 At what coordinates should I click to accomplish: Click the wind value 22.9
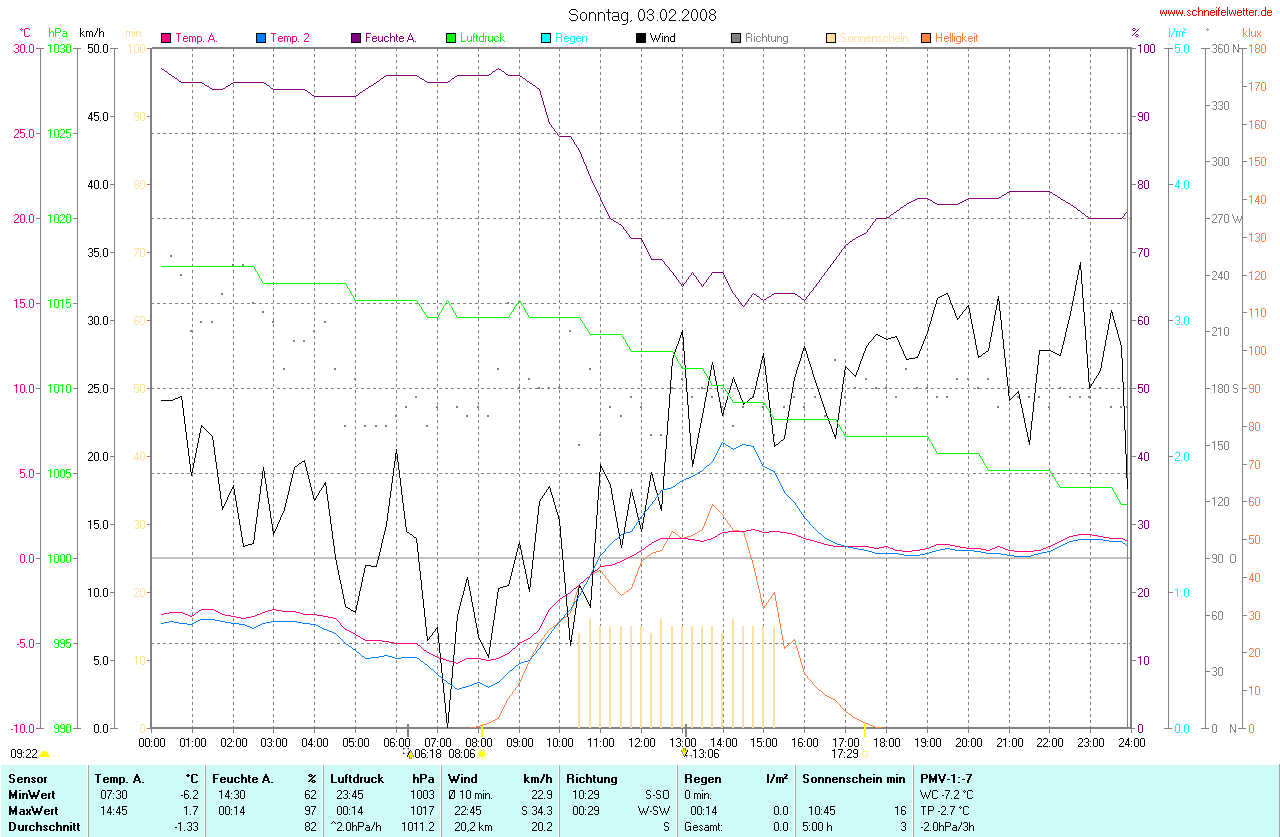(541, 793)
